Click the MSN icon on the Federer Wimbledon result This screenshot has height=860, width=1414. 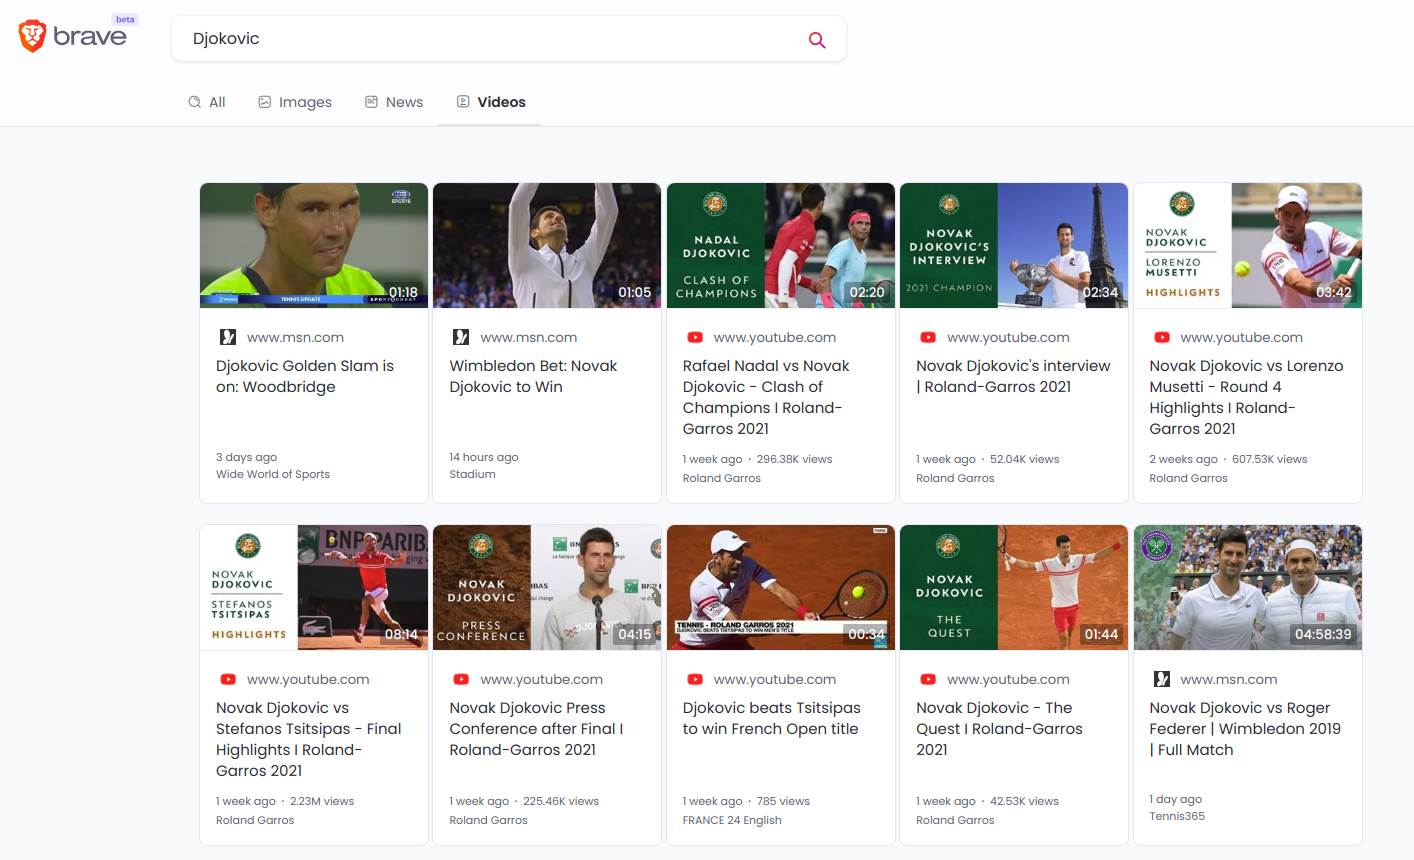[x=1161, y=679]
